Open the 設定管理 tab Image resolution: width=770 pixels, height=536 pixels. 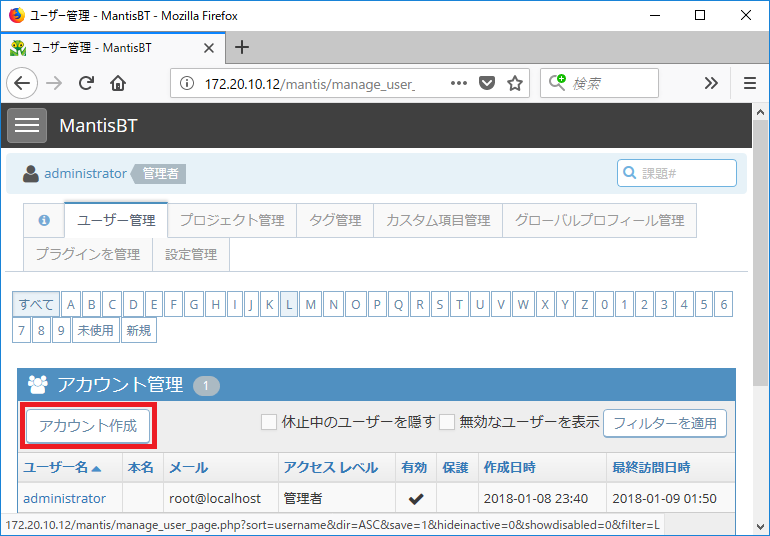pos(191,254)
